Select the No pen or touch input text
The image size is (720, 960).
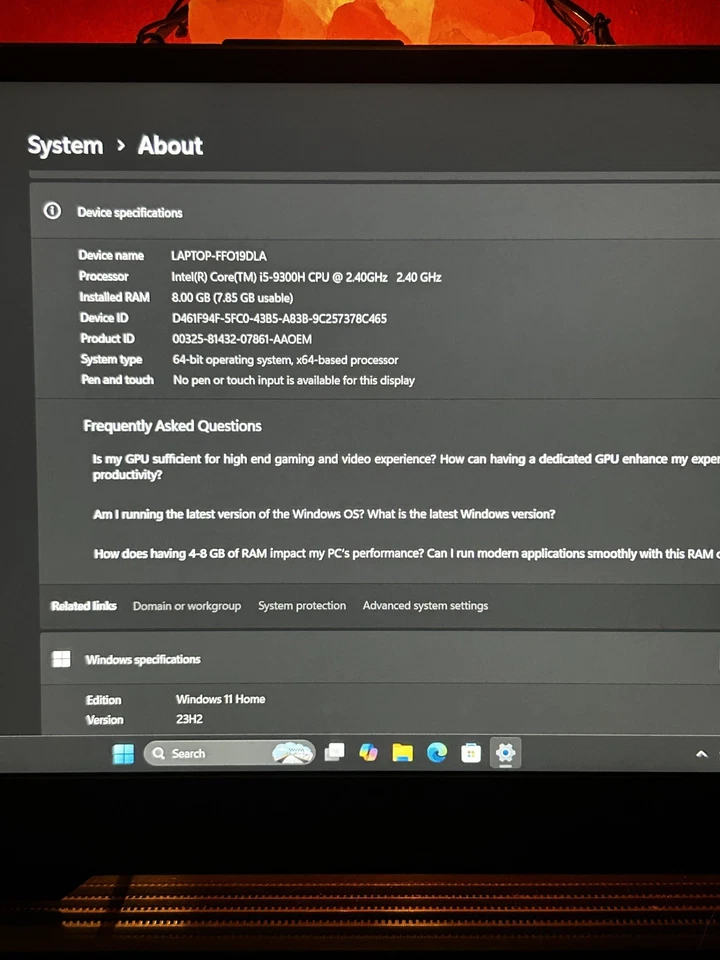(294, 380)
